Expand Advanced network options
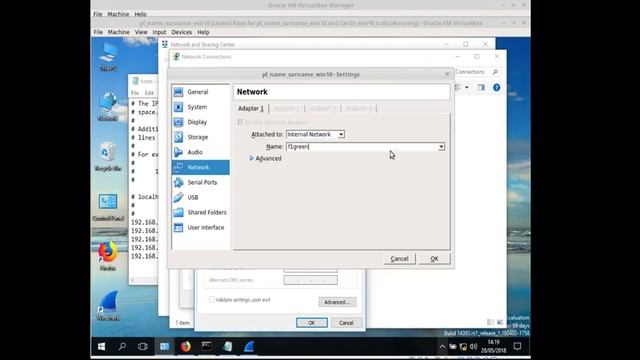 pyautogui.click(x=265, y=158)
